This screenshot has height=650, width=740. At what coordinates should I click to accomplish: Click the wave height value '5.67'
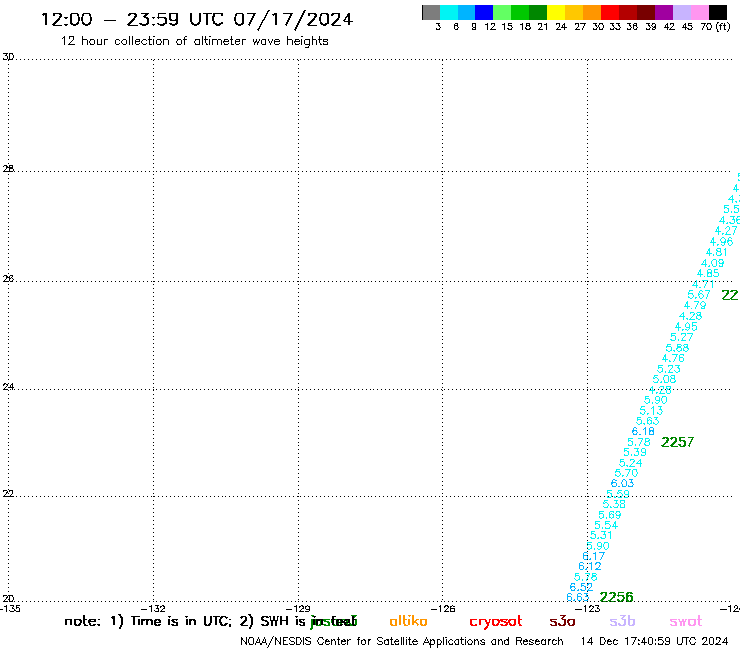point(698,295)
